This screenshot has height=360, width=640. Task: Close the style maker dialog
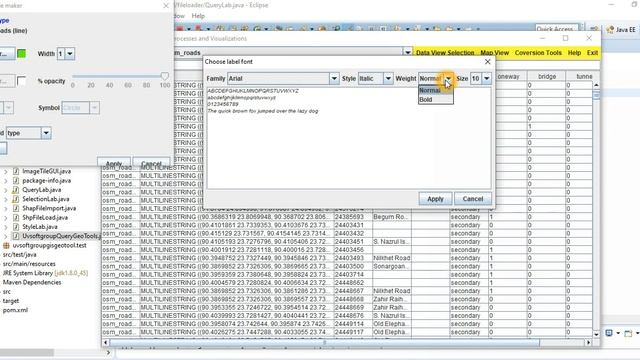click(x=166, y=6)
